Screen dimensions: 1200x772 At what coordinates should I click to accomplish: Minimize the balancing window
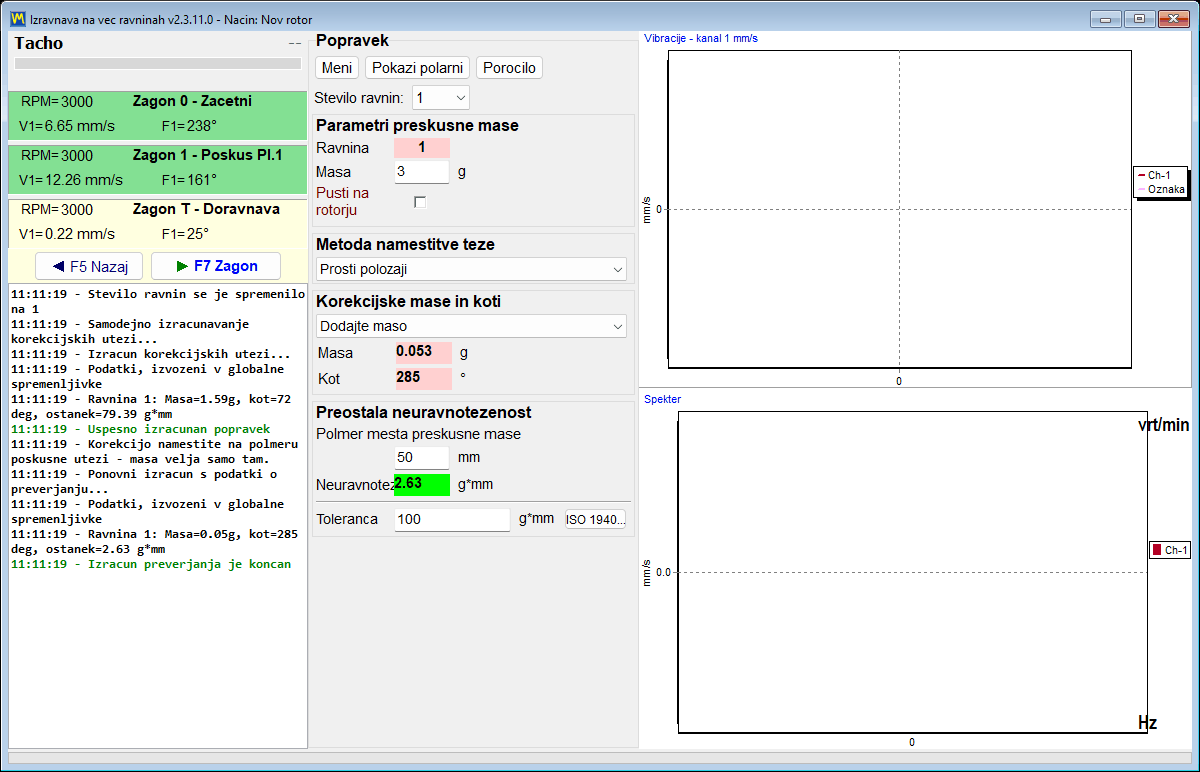point(1106,19)
